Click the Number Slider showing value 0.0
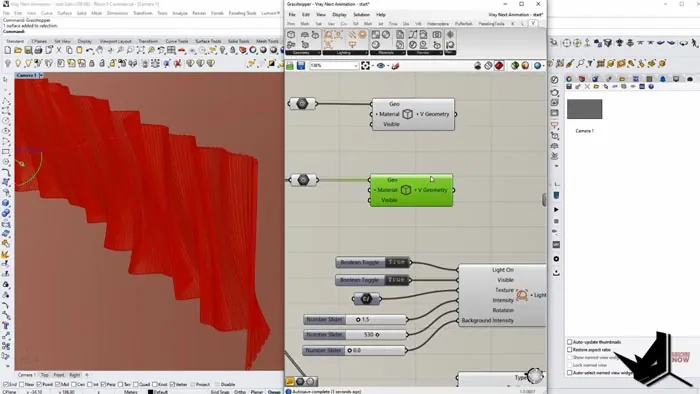The height and width of the screenshot is (394, 700). 355,350
